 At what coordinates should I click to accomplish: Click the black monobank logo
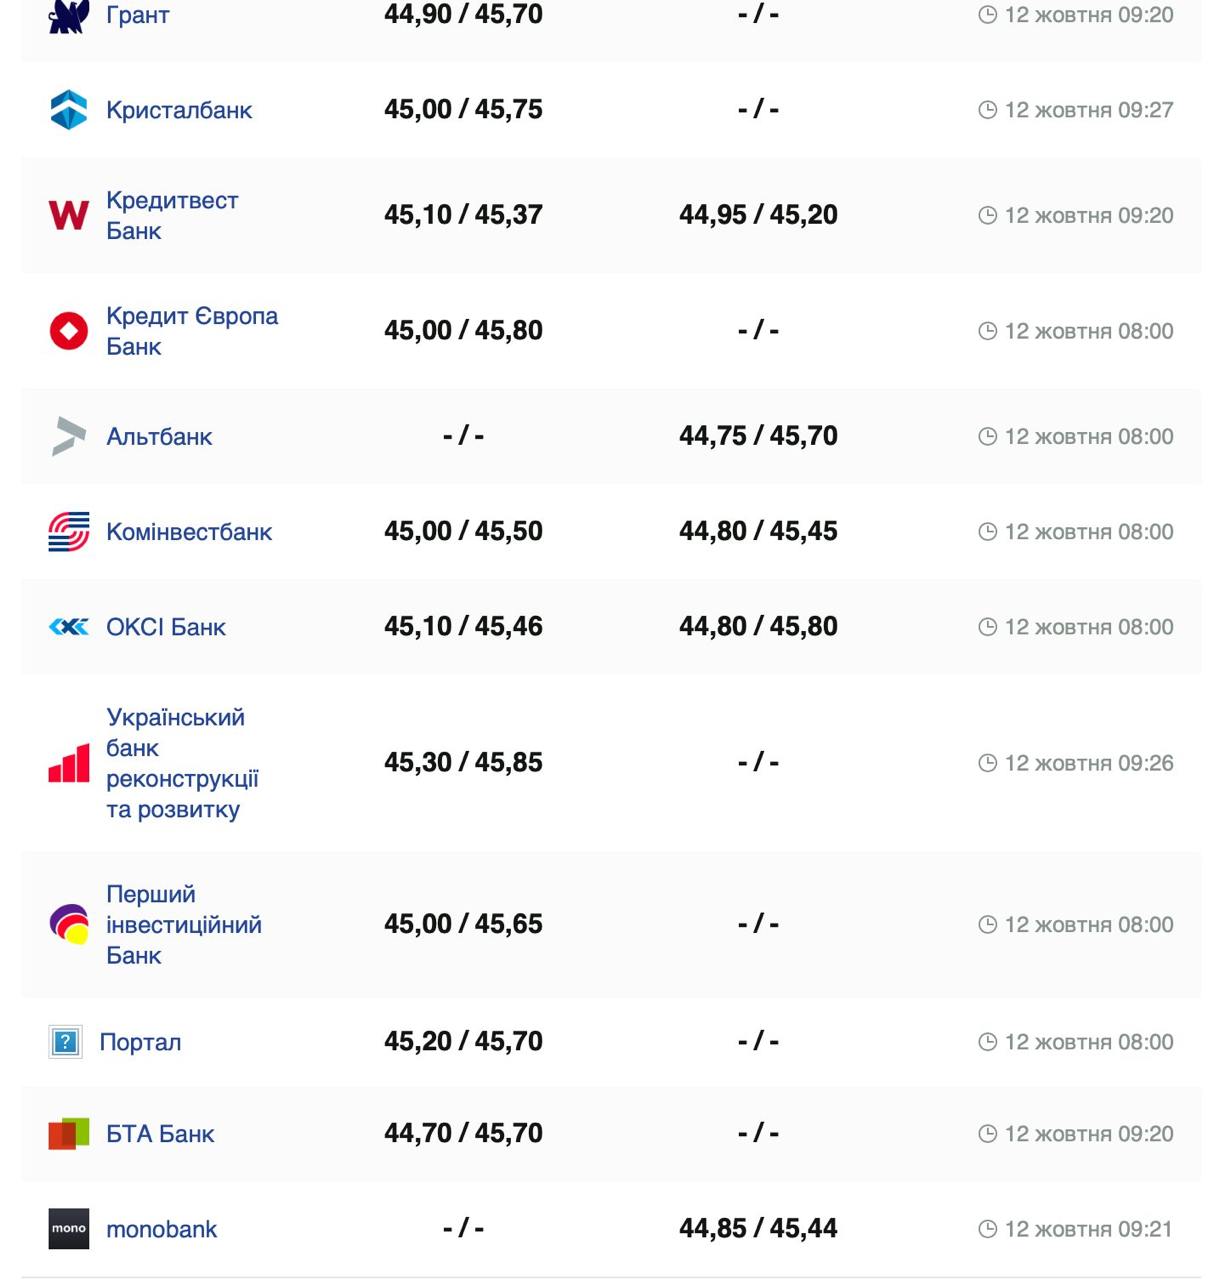[x=68, y=1229]
